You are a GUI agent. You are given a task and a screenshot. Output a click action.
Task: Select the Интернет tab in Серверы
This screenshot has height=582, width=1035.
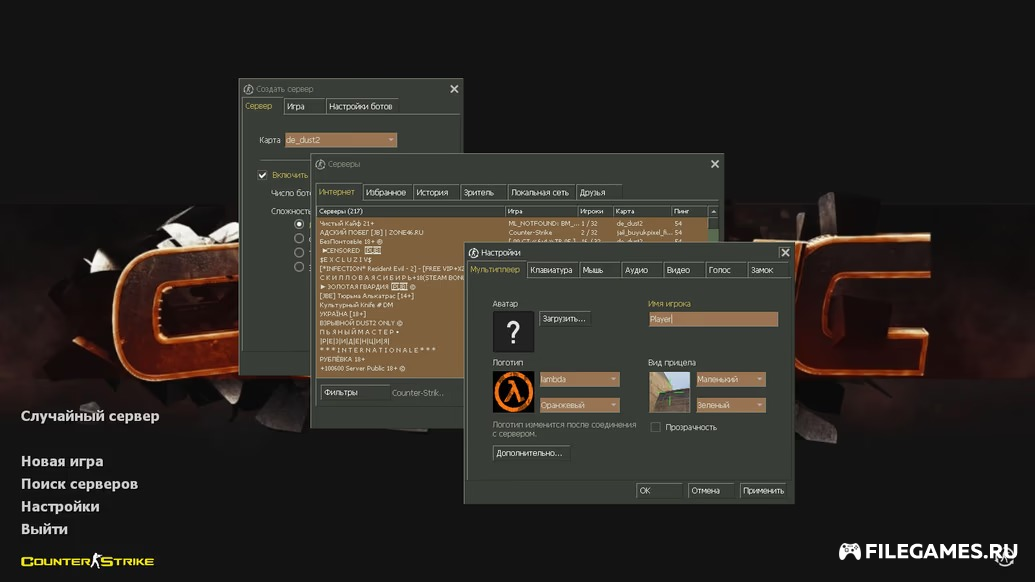point(337,192)
